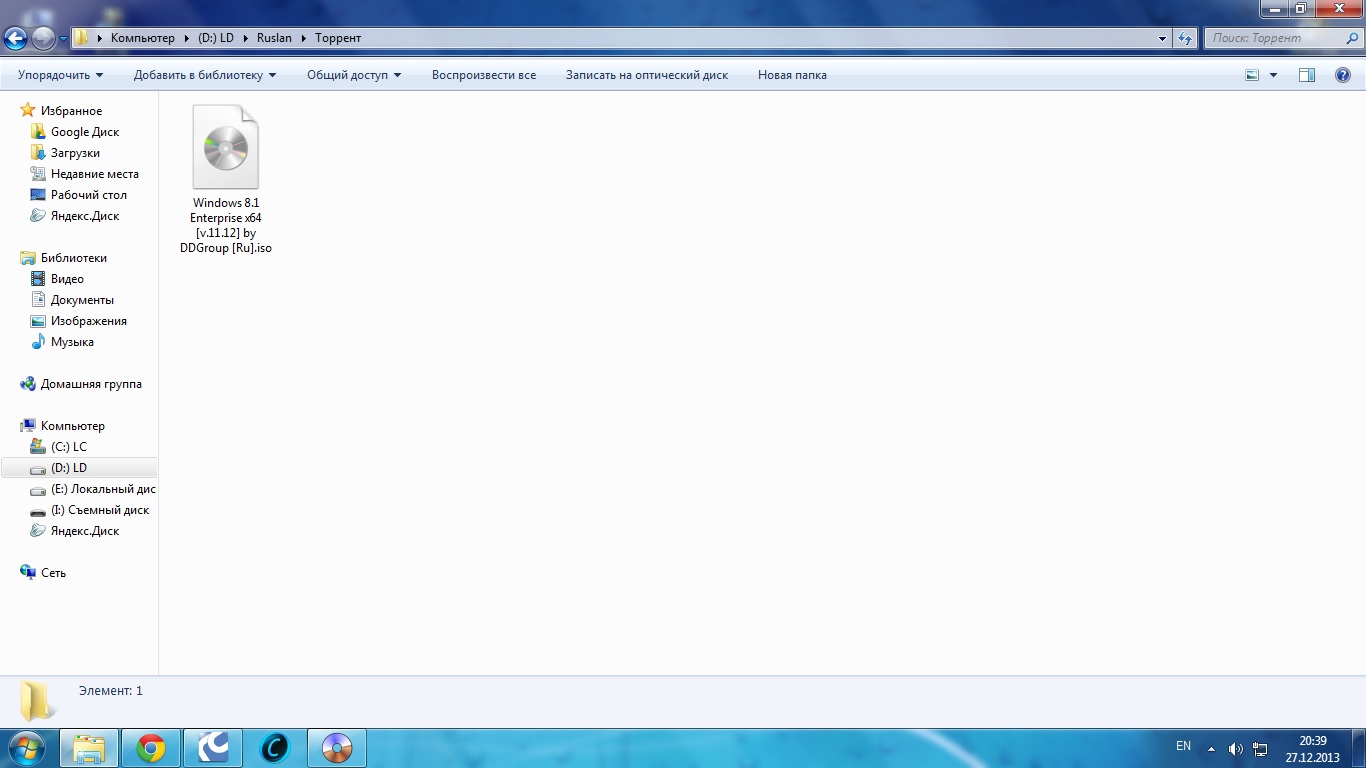Open the recent locations dropdown arrow
This screenshot has width=1366, height=768.
[63, 39]
